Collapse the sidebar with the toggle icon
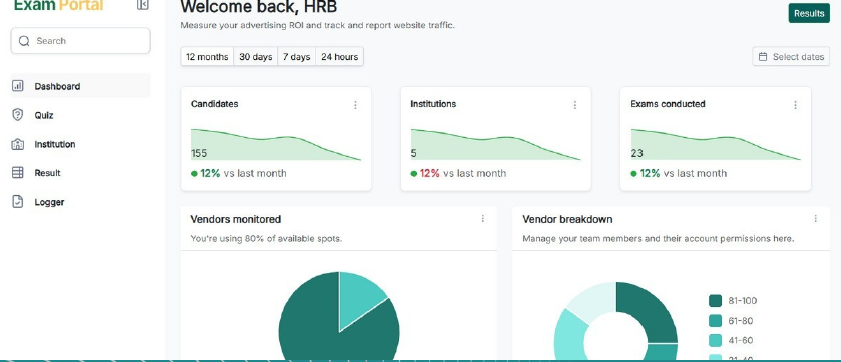Screen dimensions: 841x362 click(143, 5)
